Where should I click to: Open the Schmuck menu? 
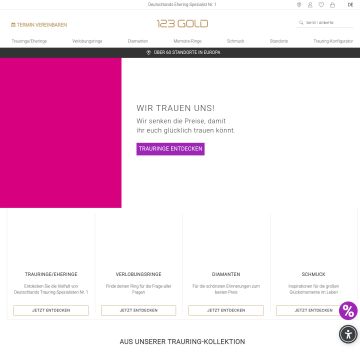click(x=235, y=41)
